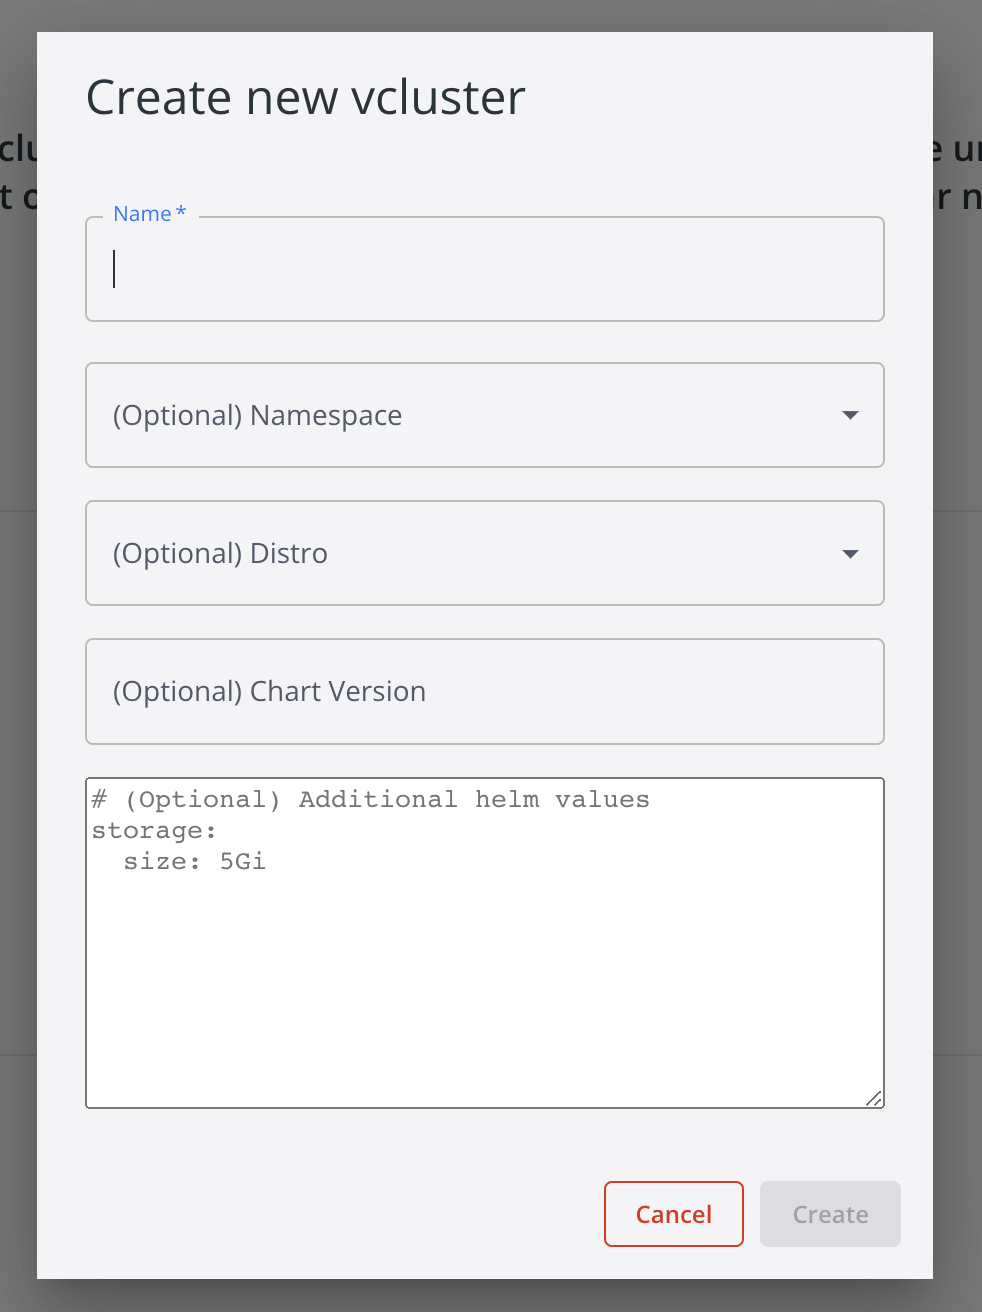Open the Namespace dropdown arrow
This screenshot has width=982, height=1312.
click(850, 415)
